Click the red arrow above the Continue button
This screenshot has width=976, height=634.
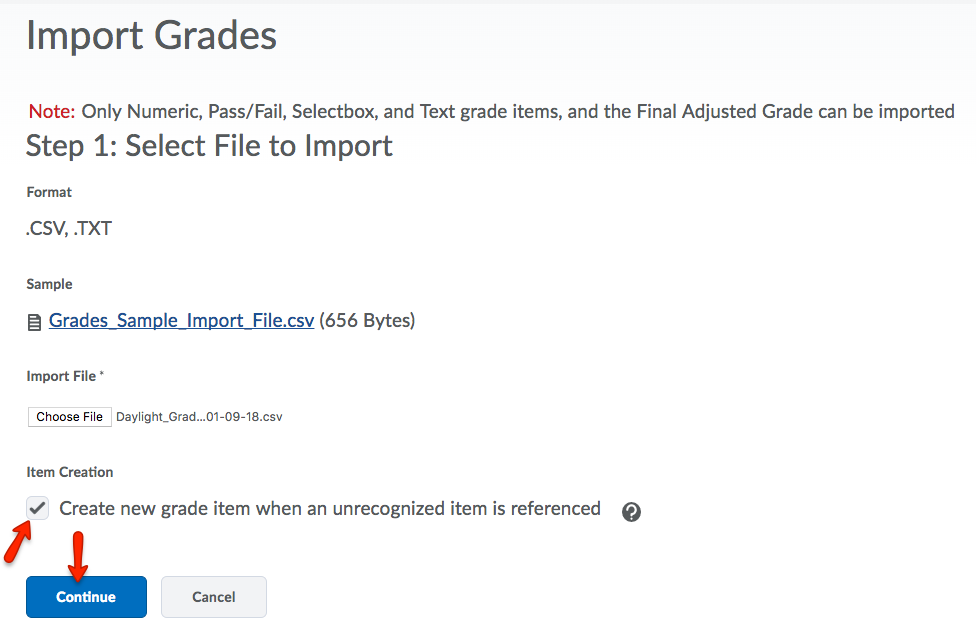pos(80,556)
